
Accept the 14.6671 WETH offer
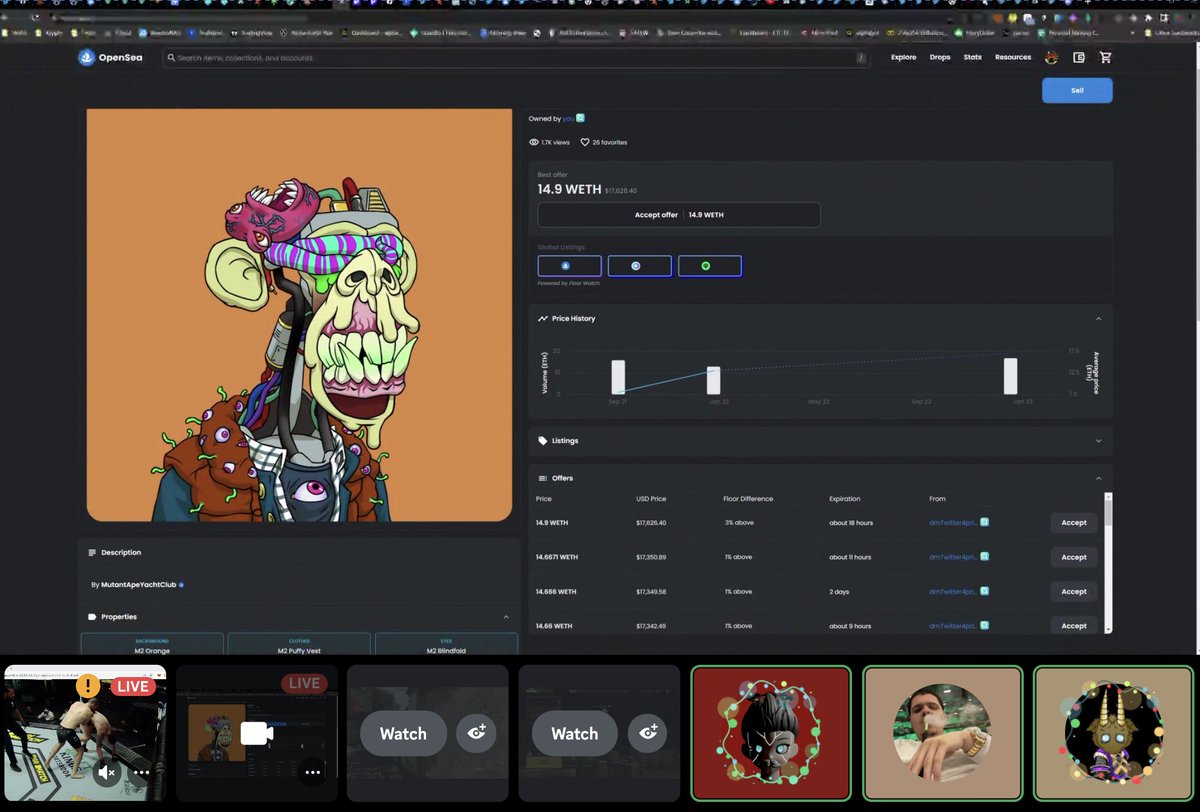coord(1074,557)
